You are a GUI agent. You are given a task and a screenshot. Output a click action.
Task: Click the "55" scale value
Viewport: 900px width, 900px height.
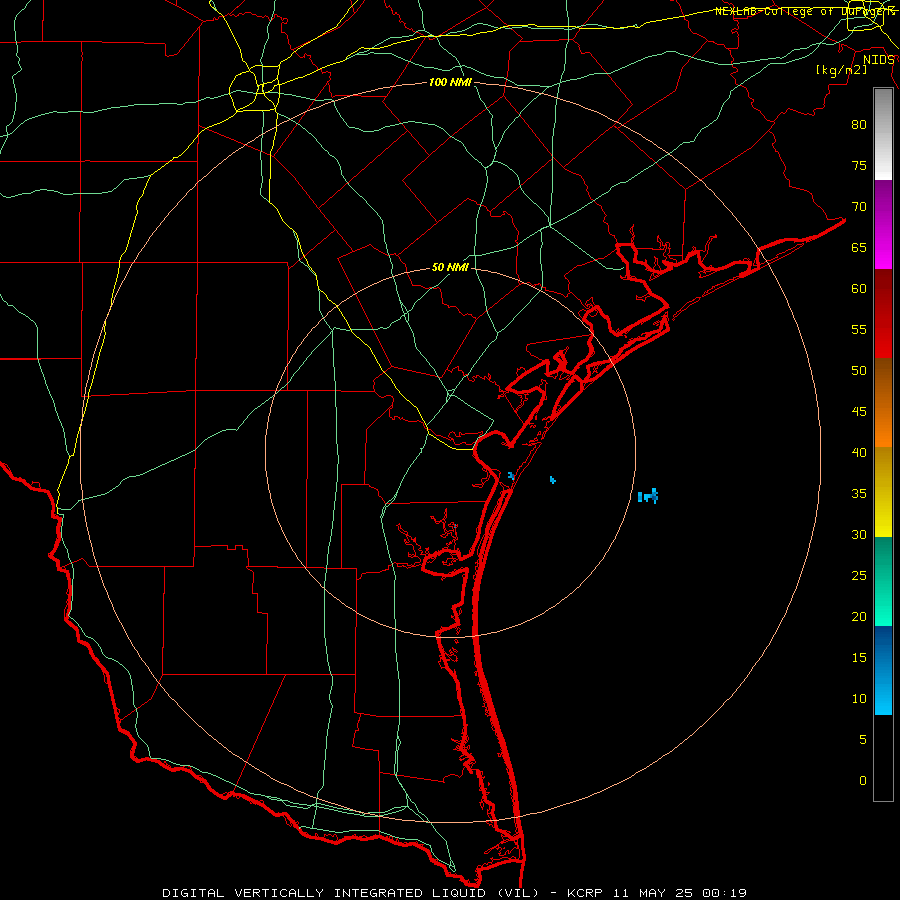click(x=859, y=329)
